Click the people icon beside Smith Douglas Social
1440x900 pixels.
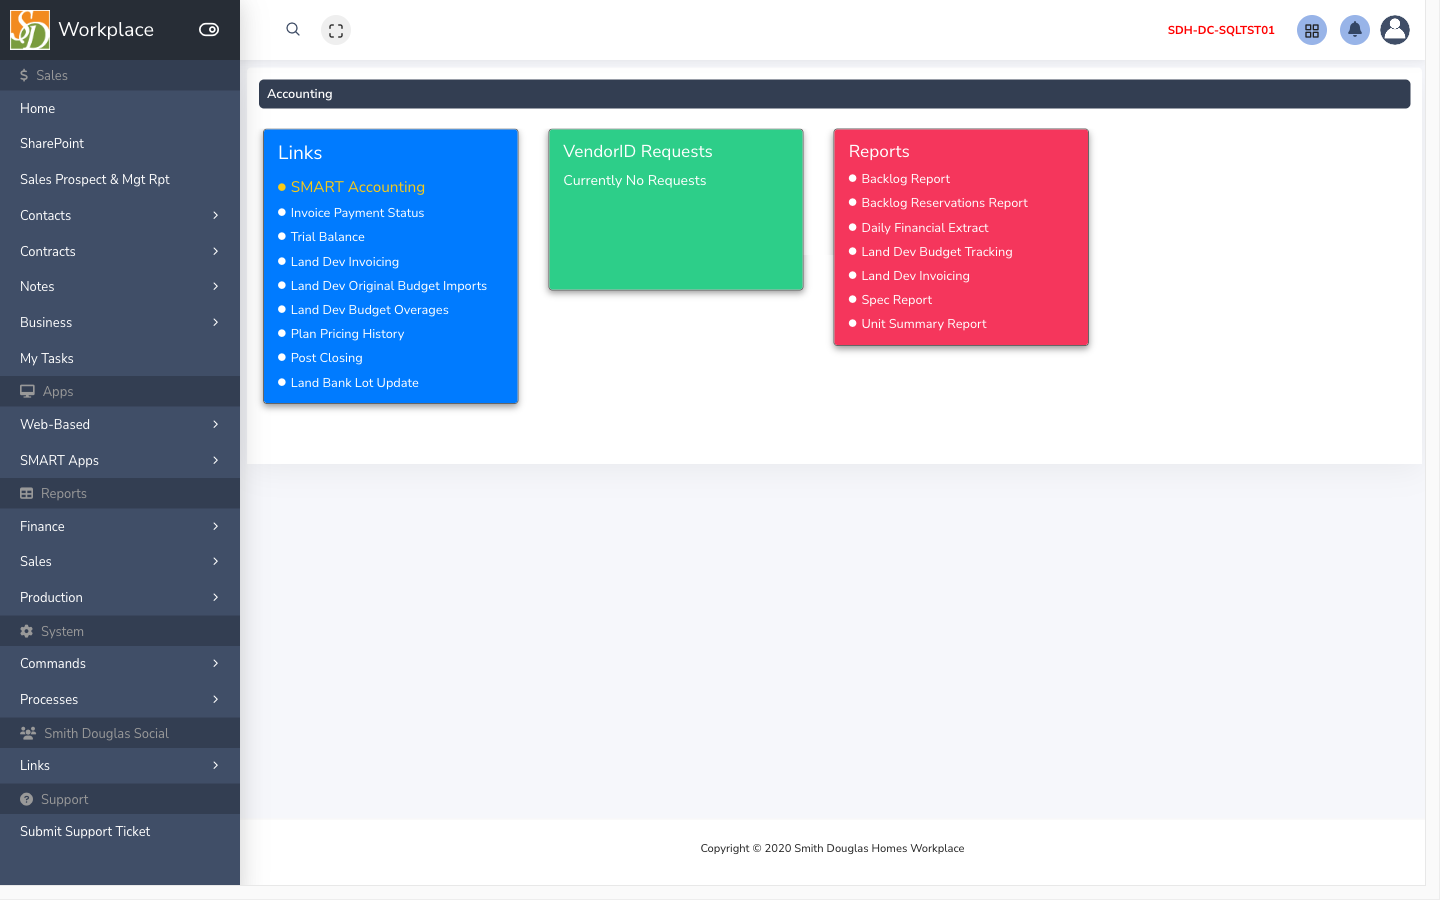28,733
